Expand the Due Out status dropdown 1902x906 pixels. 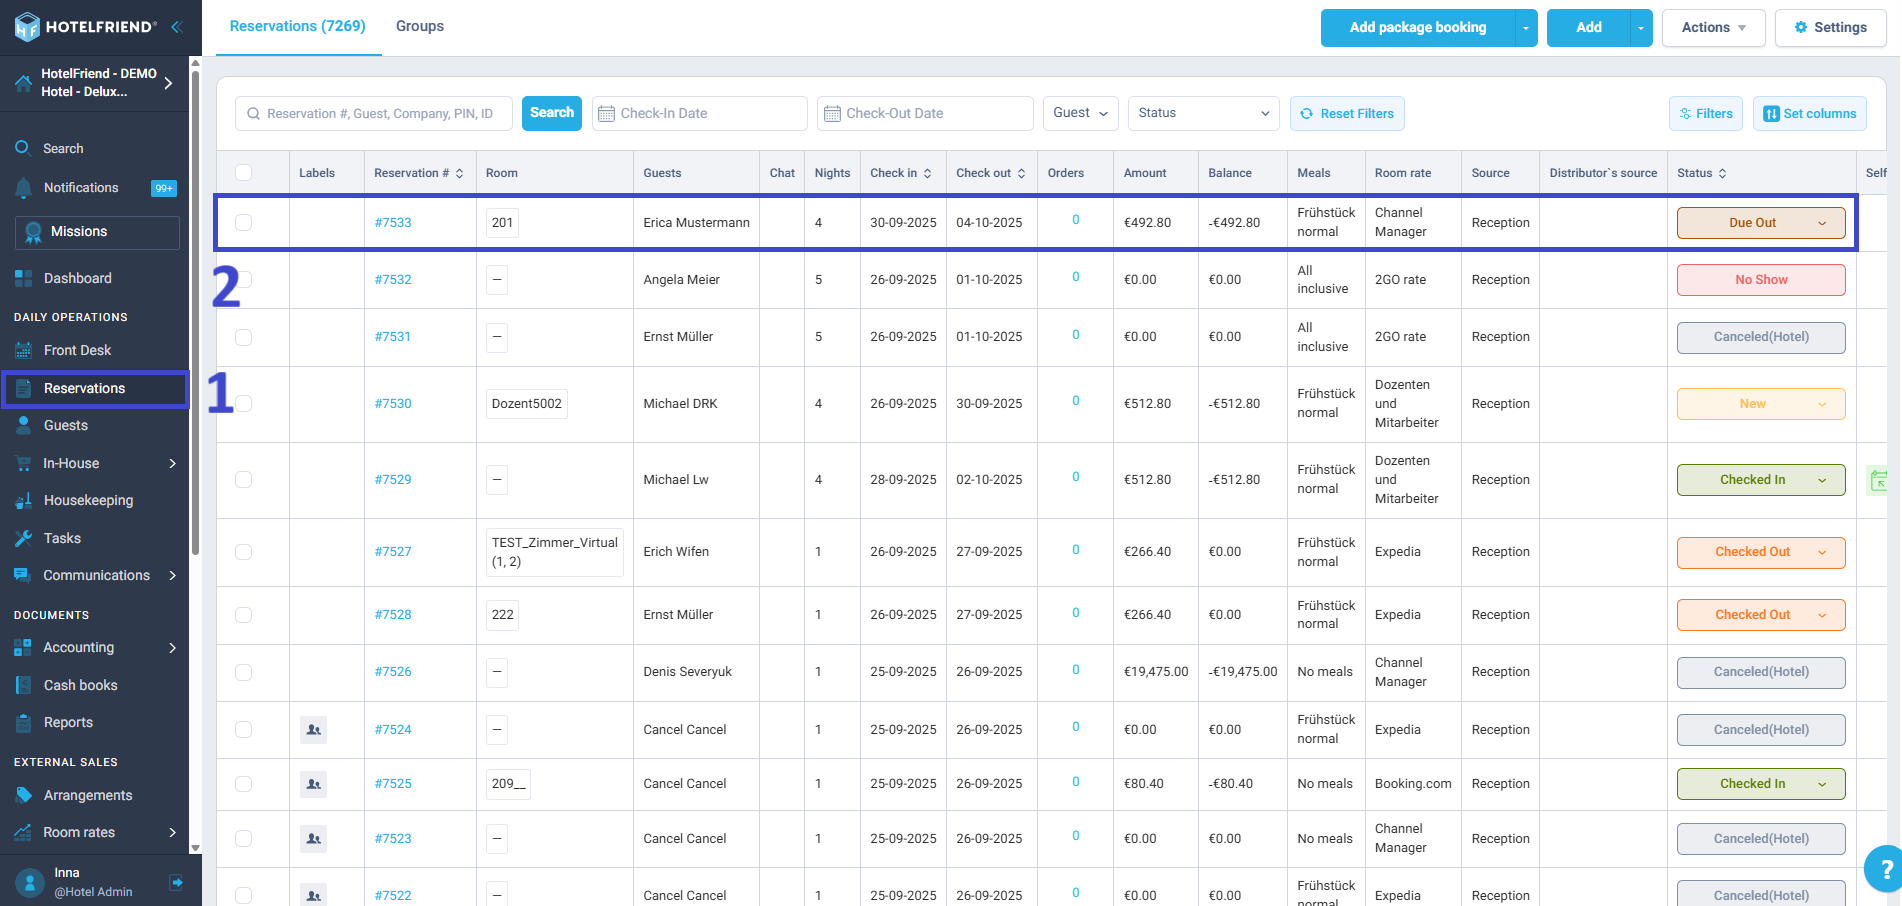click(1761, 223)
